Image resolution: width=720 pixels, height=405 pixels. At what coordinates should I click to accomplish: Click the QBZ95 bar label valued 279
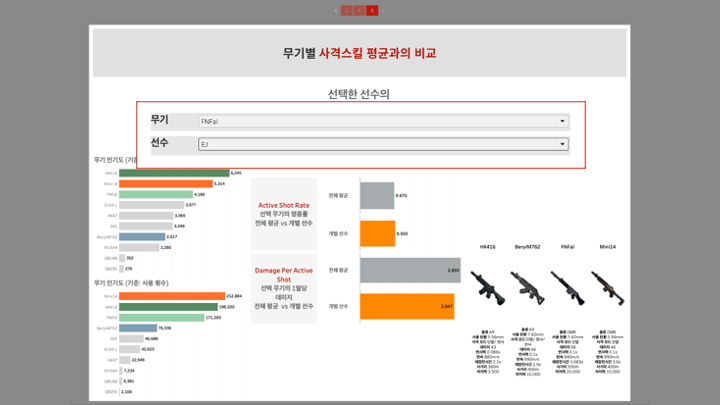pos(111,269)
